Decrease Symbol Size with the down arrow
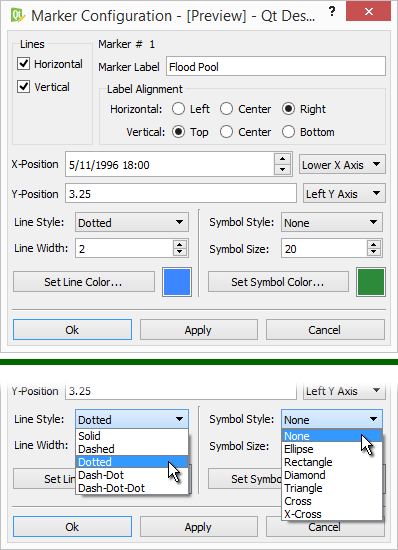 (374, 252)
